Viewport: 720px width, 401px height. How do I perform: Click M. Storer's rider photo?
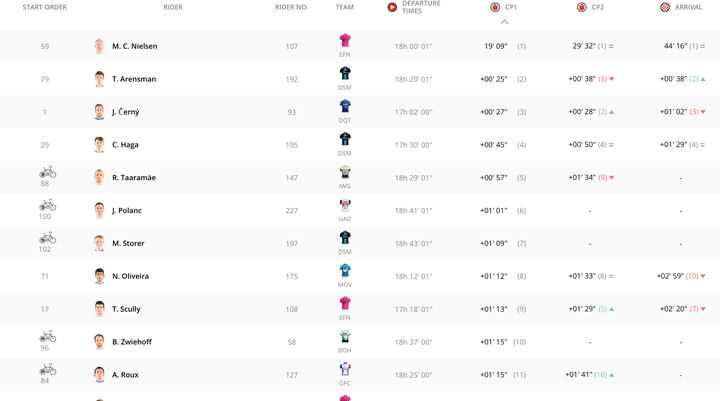(99, 243)
